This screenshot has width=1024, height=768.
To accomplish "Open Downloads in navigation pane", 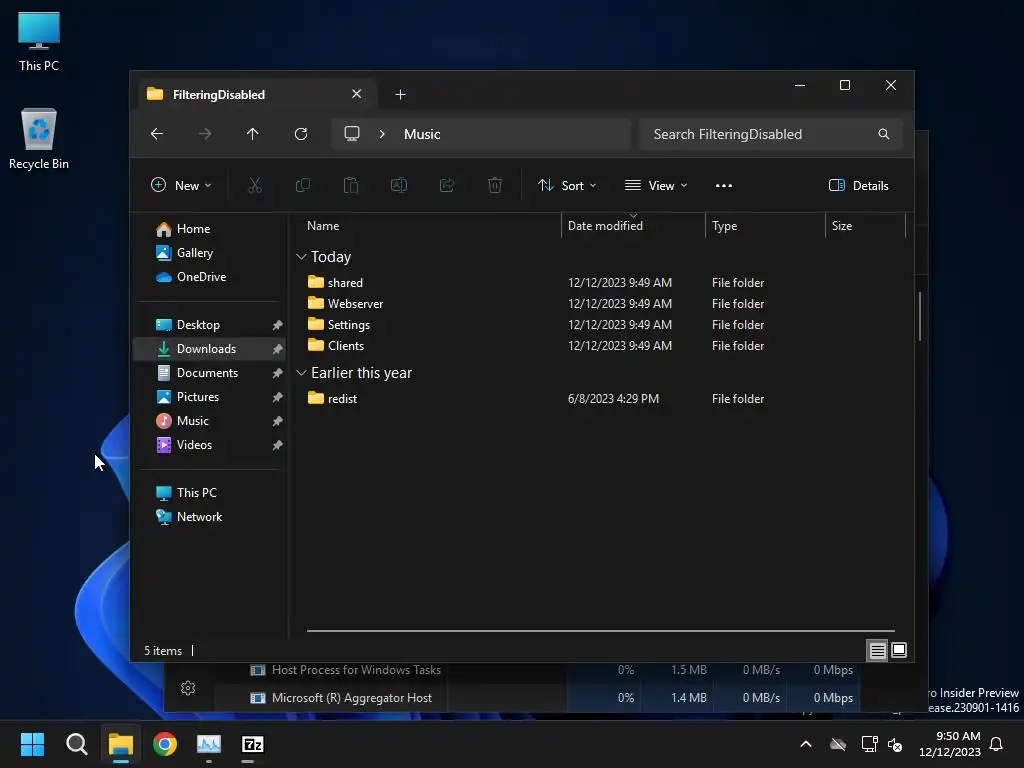I will (209, 349).
